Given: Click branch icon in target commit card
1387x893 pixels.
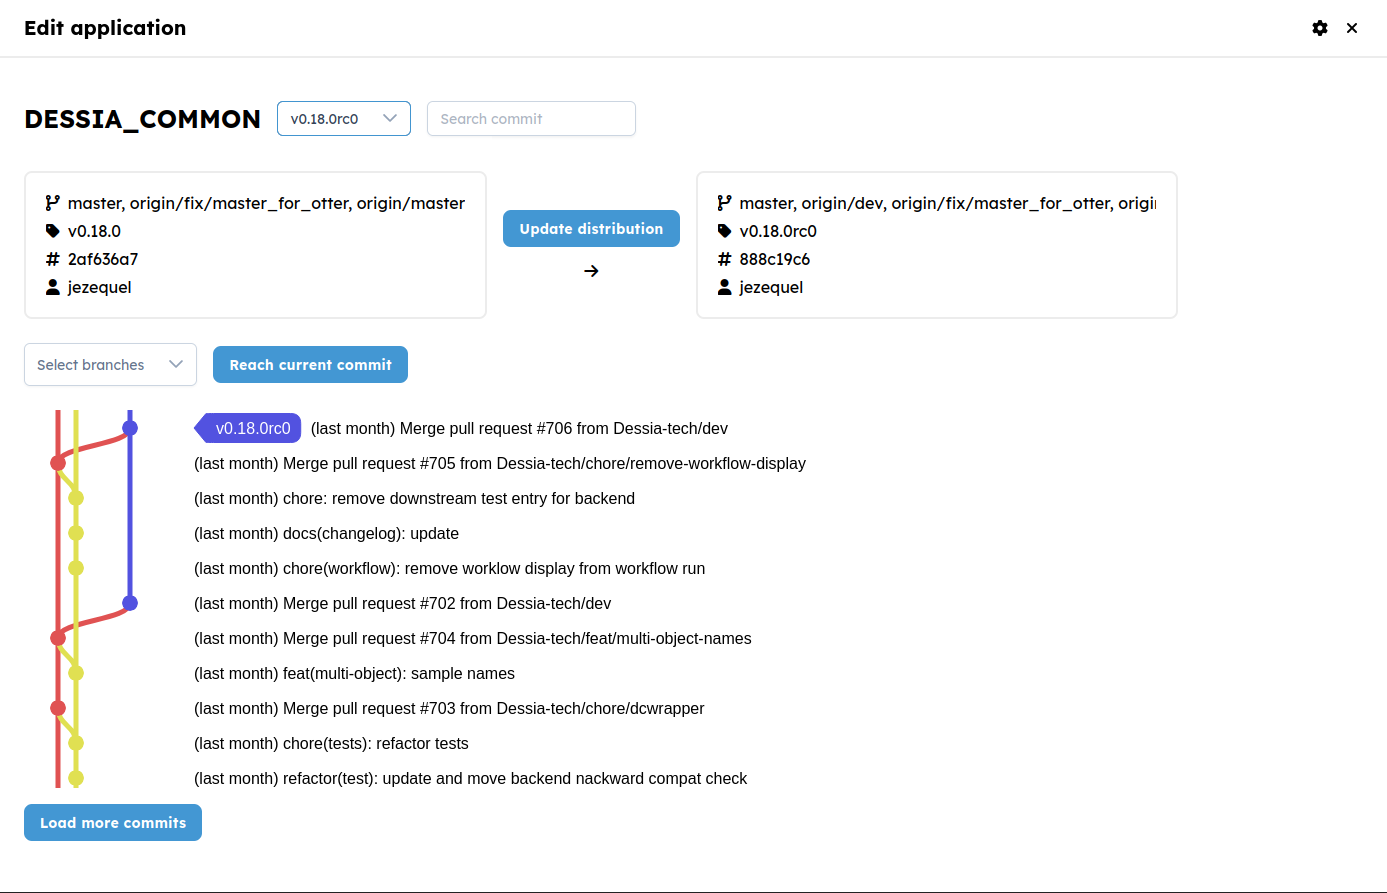Looking at the screenshot, I should tap(725, 203).
